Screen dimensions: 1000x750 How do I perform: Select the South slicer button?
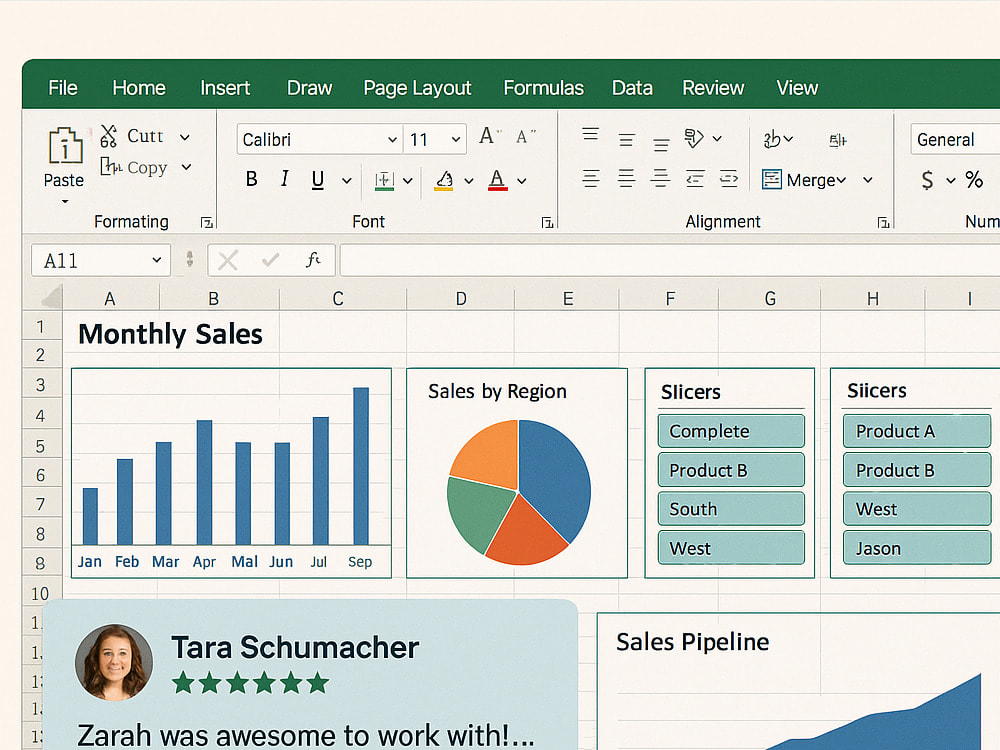coord(731,509)
